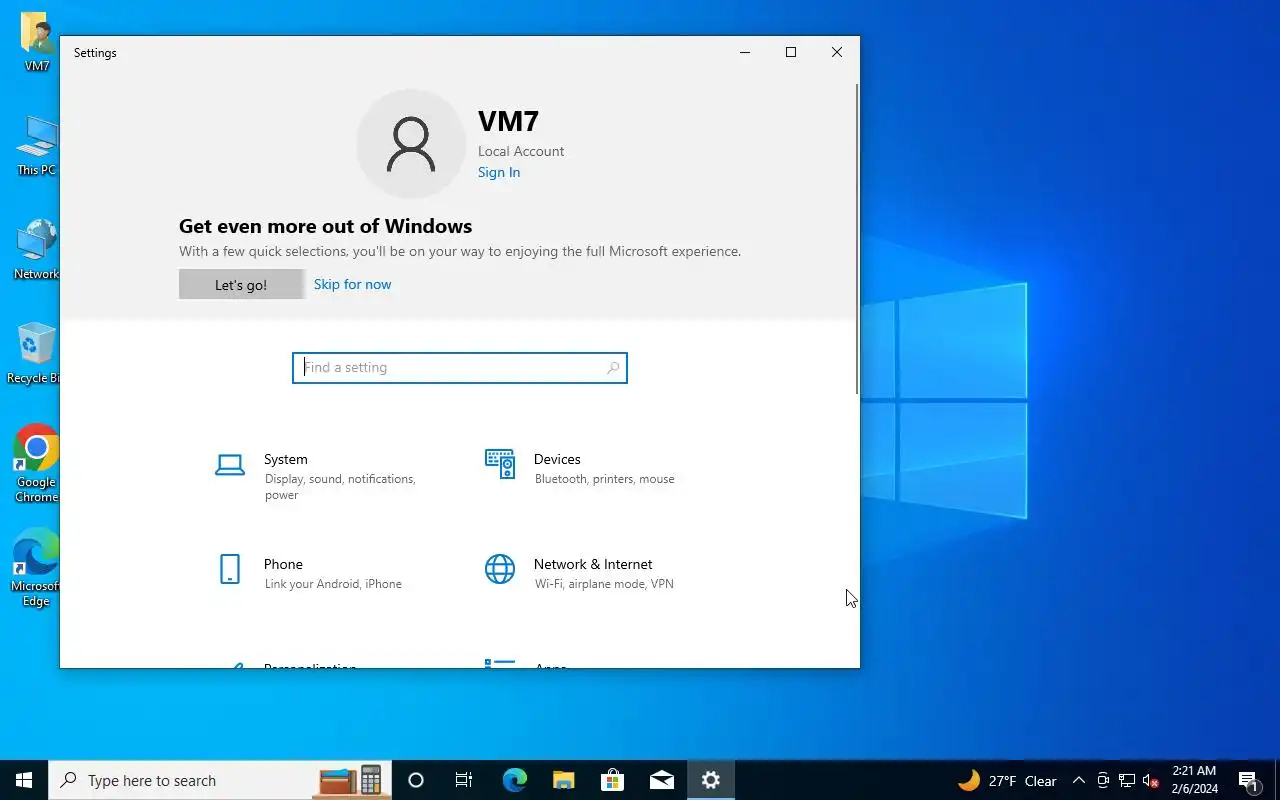
Task: Launch Microsoft Edge from the taskbar
Action: pyautogui.click(x=514, y=780)
